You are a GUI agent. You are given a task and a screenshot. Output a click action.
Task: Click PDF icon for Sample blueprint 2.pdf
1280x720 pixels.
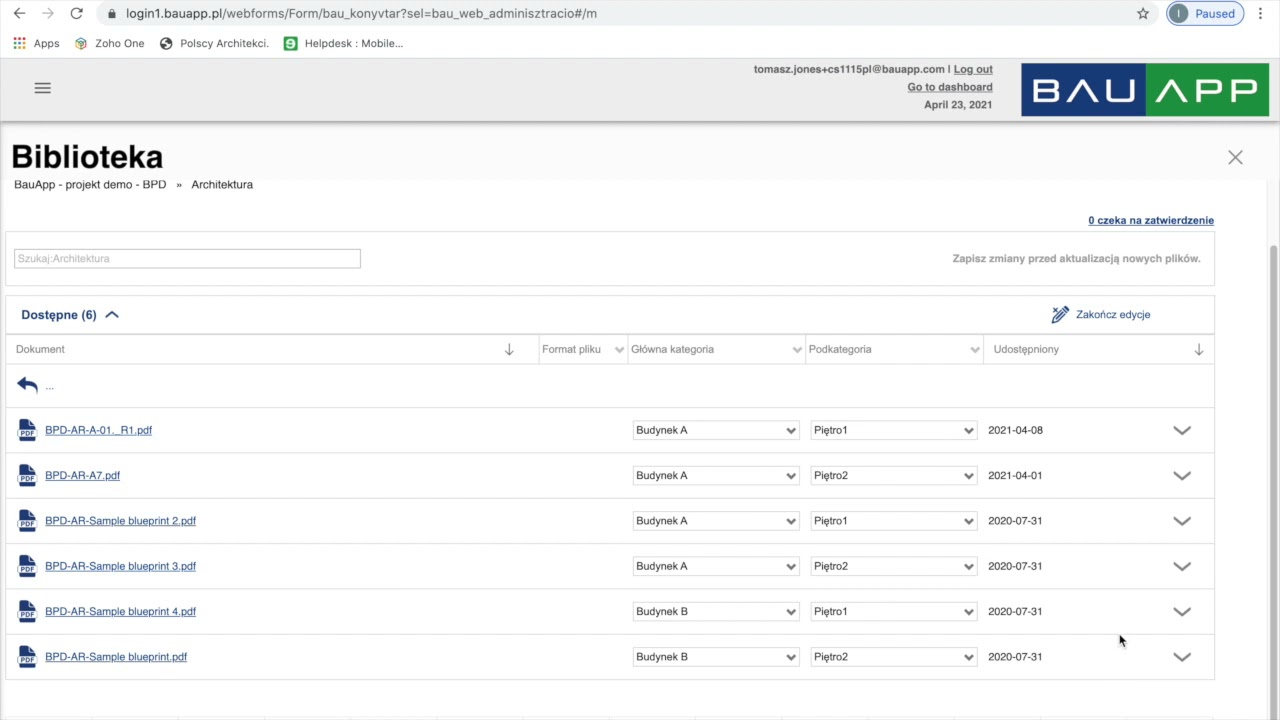coord(27,521)
